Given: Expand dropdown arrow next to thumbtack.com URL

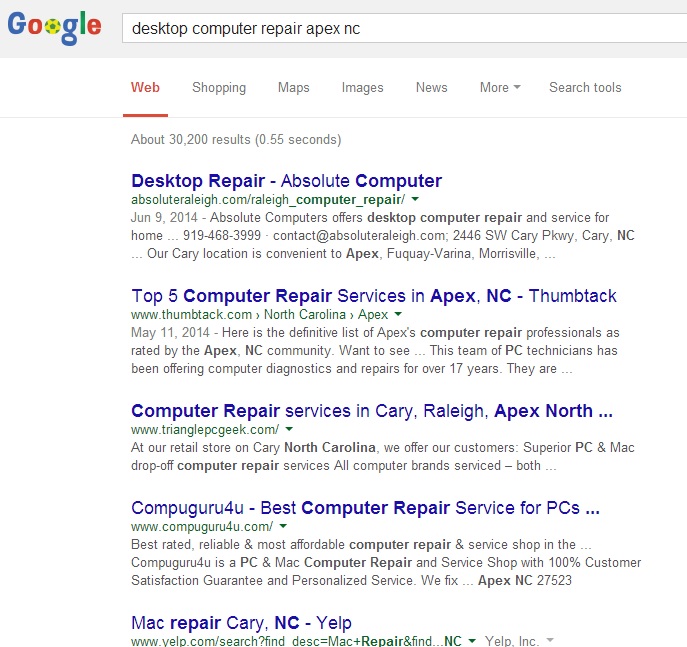Looking at the screenshot, I should tap(398, 314).
